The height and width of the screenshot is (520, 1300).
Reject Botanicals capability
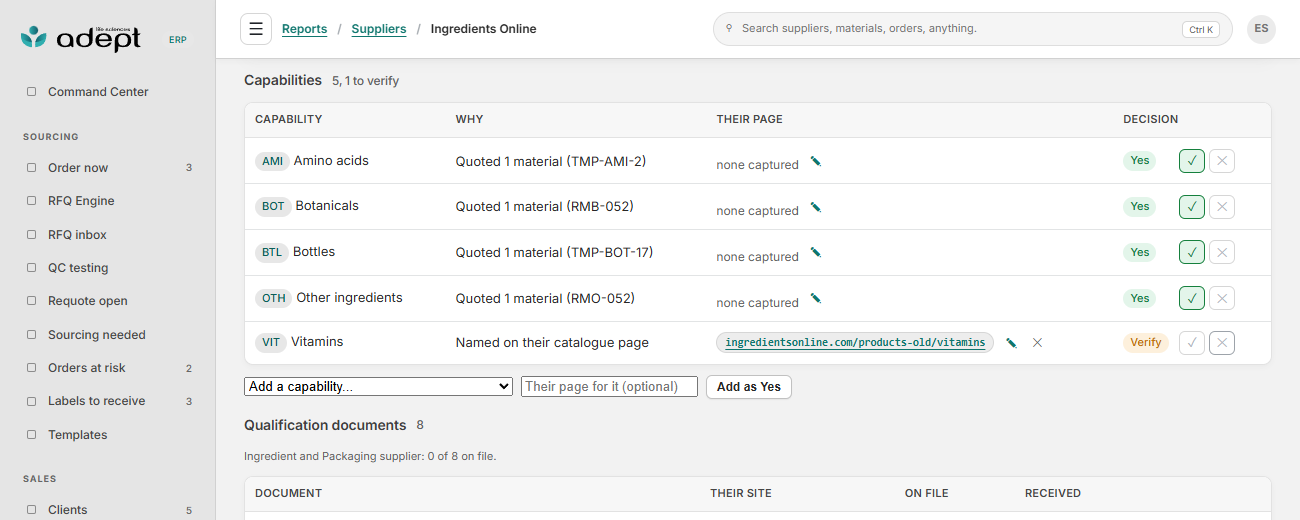tap(1222, 207)
